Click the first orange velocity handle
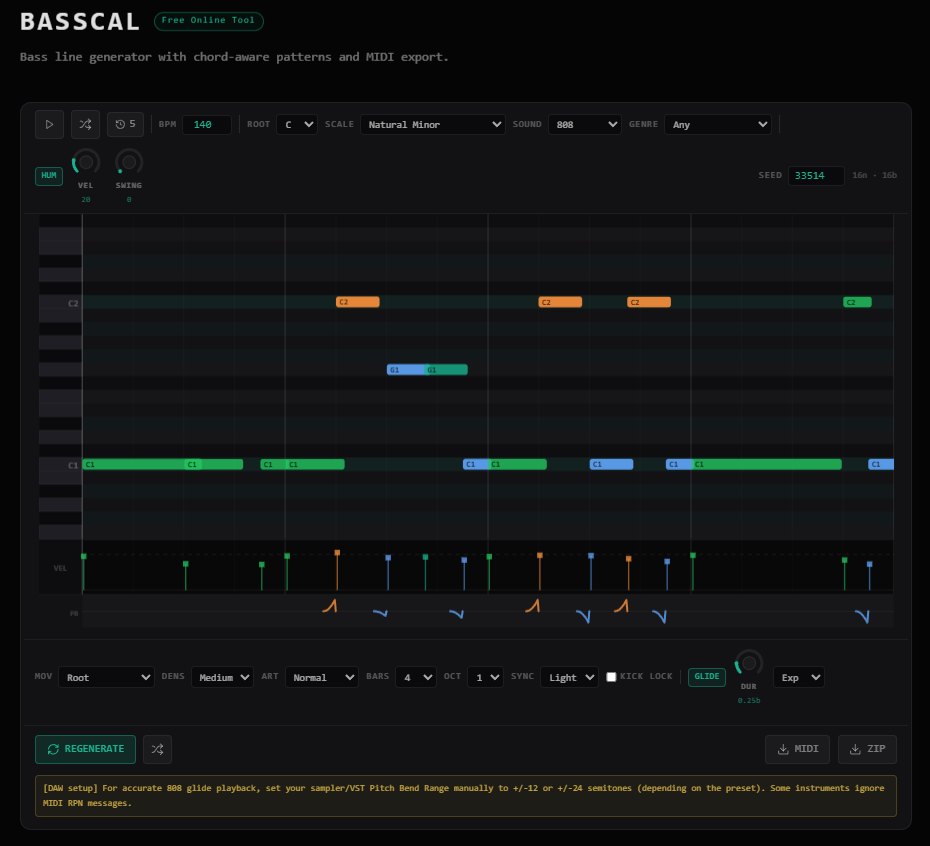Viewport: 930px width, 846px height. [337, 552]
